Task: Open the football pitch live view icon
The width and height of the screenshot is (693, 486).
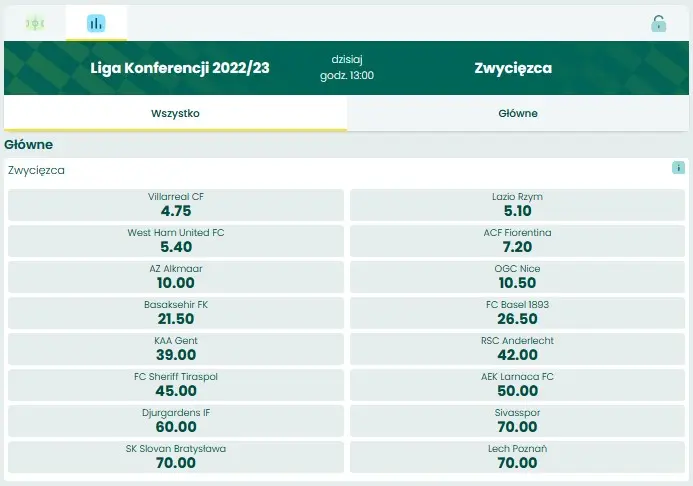Action: pos(35,23)
